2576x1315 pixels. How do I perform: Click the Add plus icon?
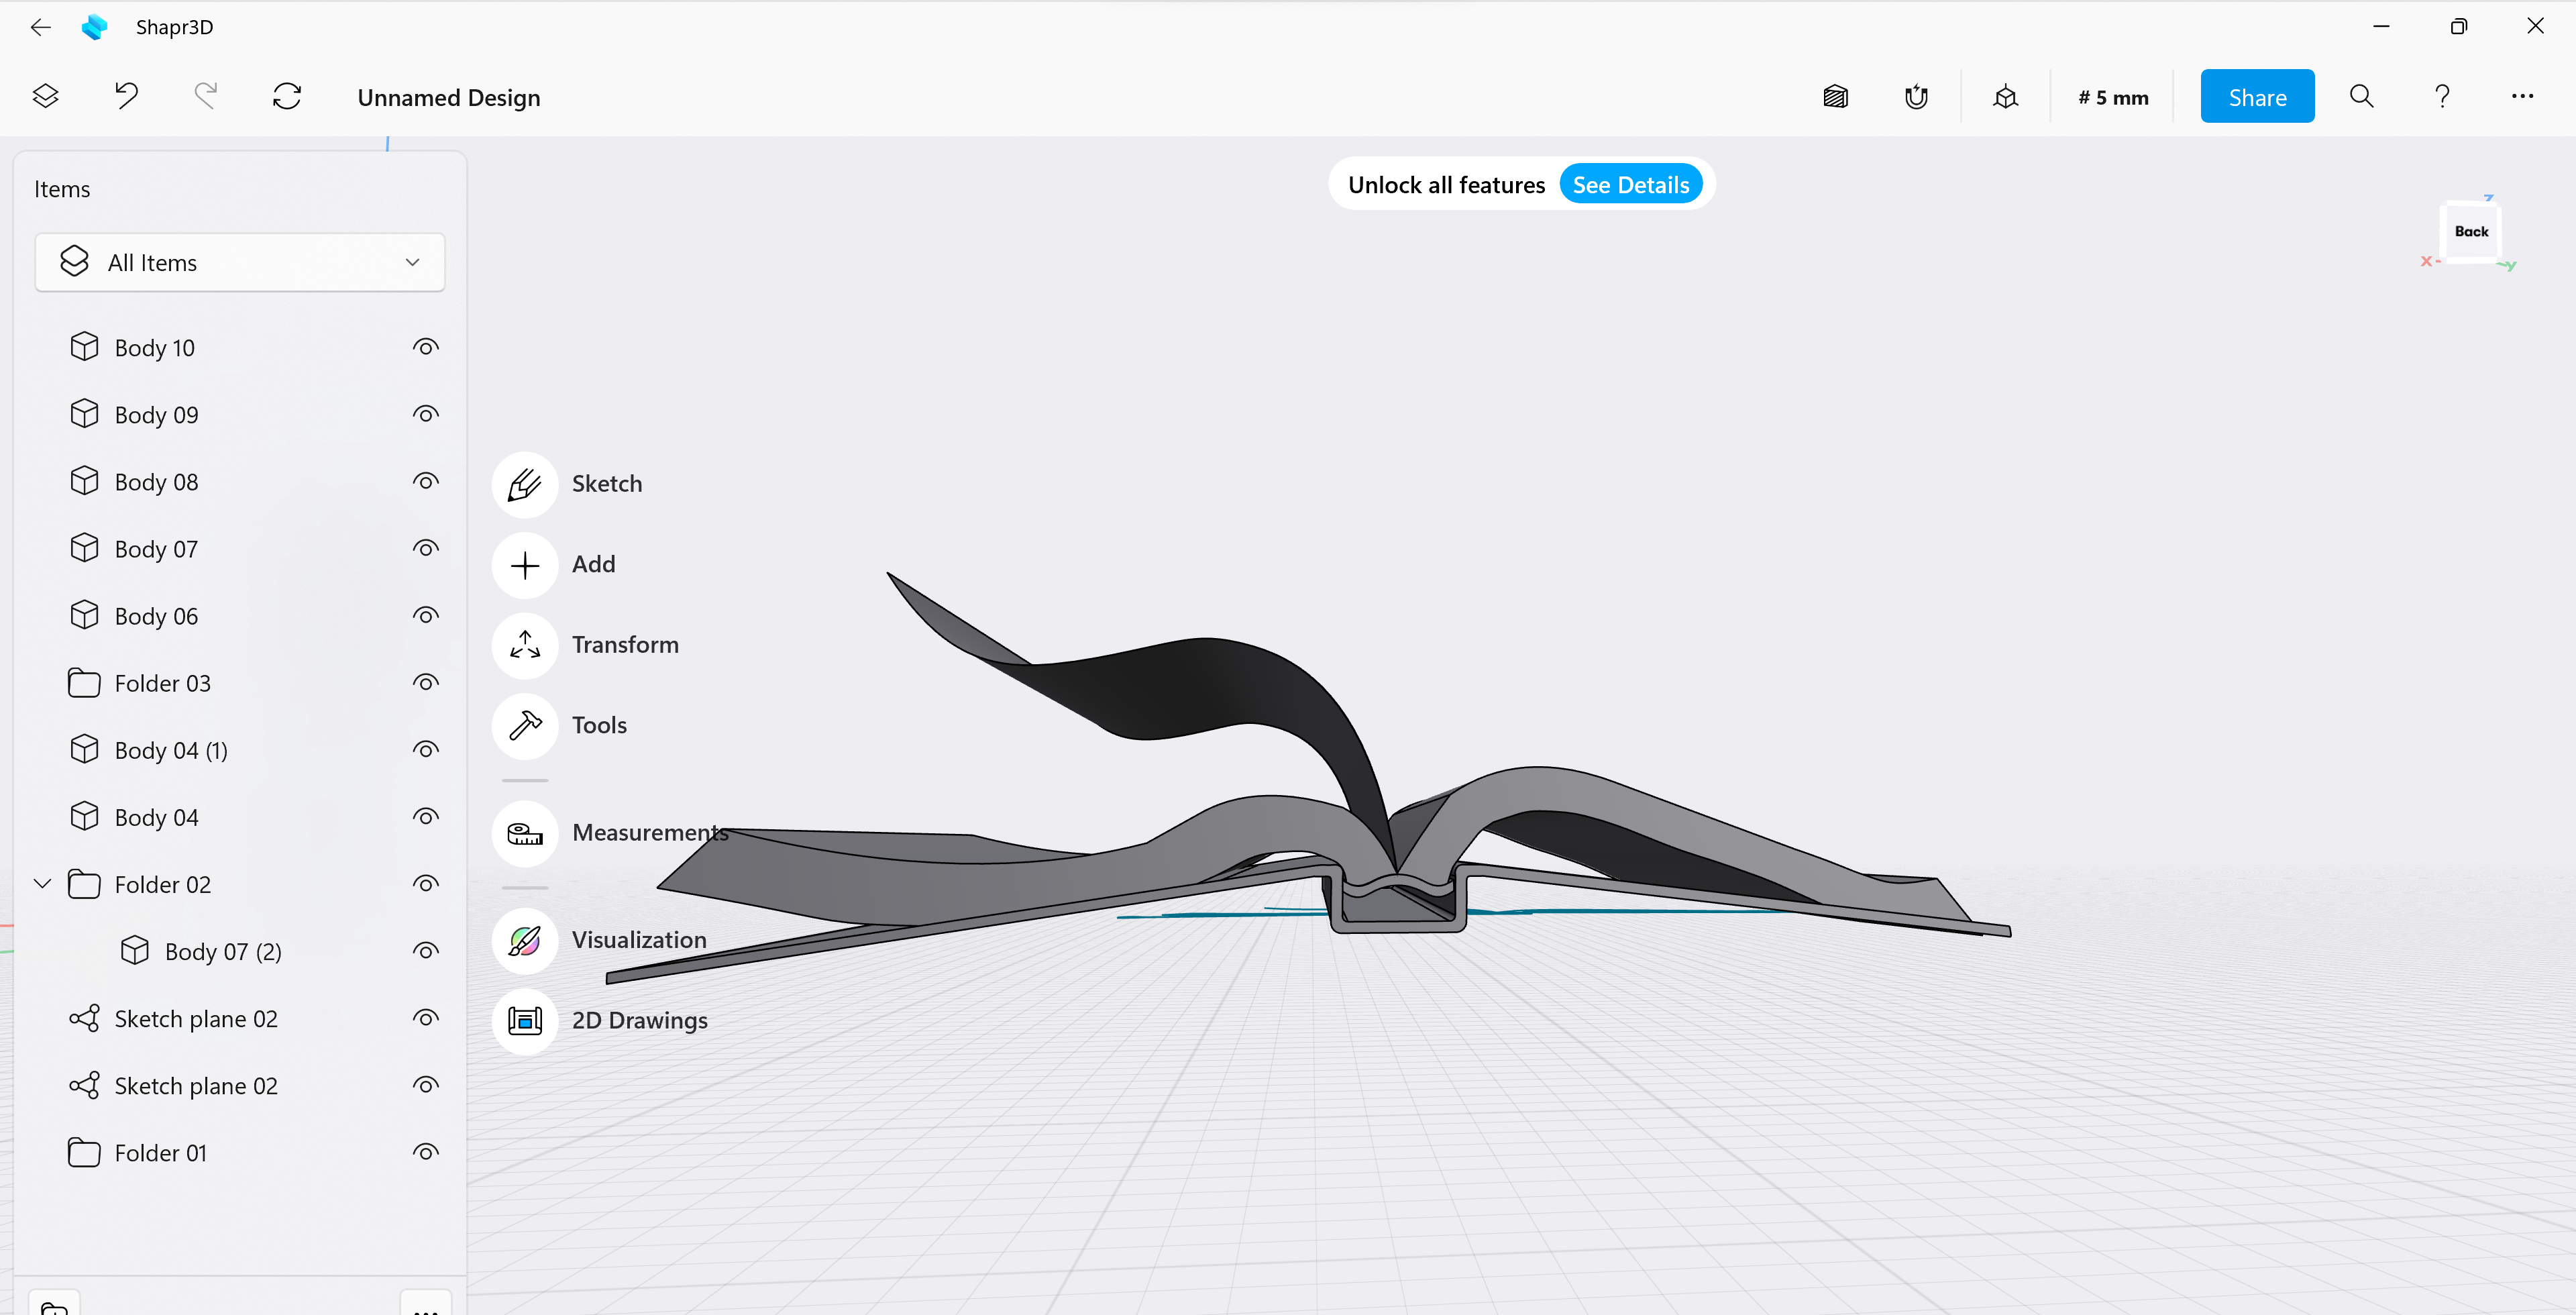[524, 565]
